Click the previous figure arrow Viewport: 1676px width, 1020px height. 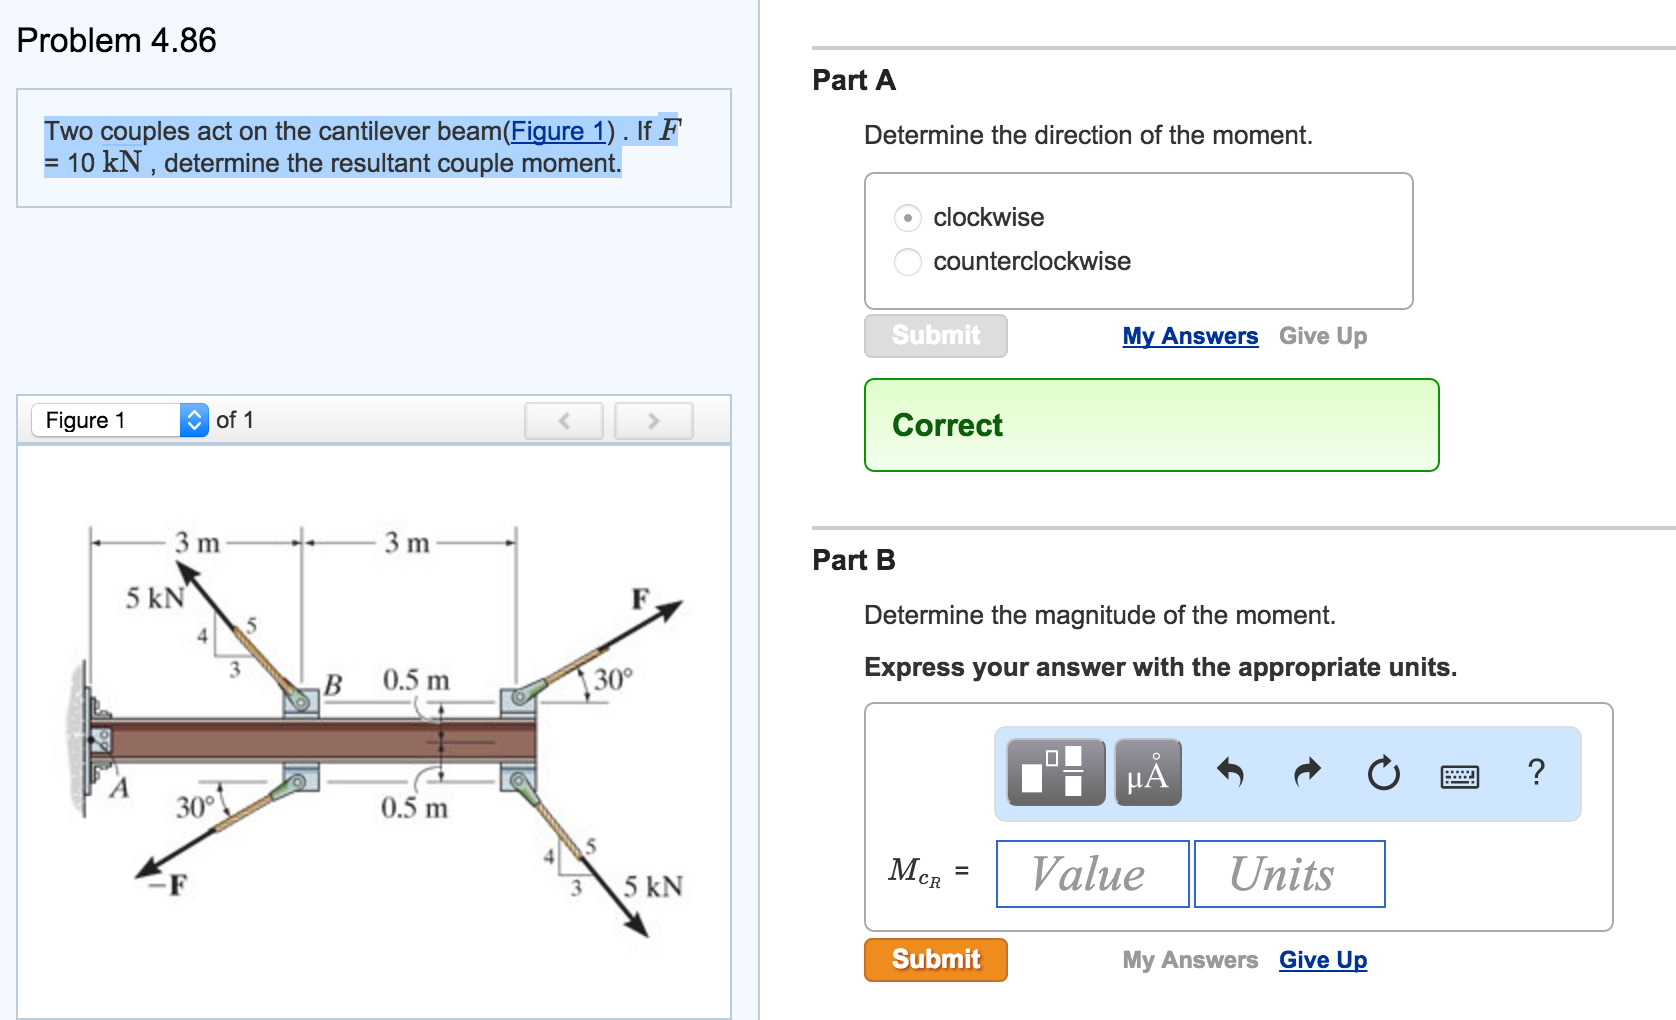[563, 420]
